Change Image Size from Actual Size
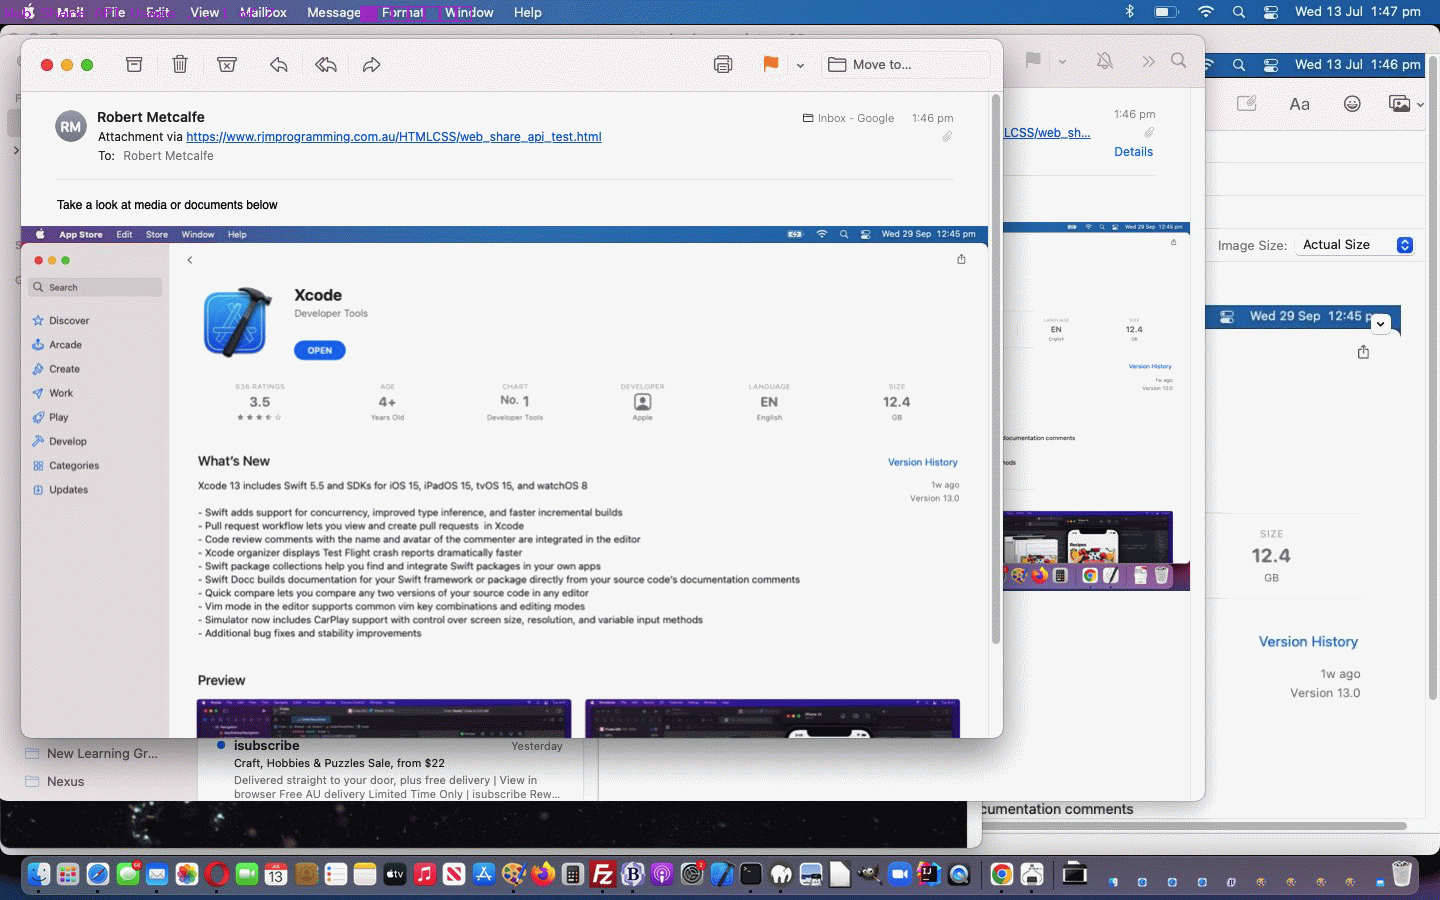 (x=1355, y=245)
